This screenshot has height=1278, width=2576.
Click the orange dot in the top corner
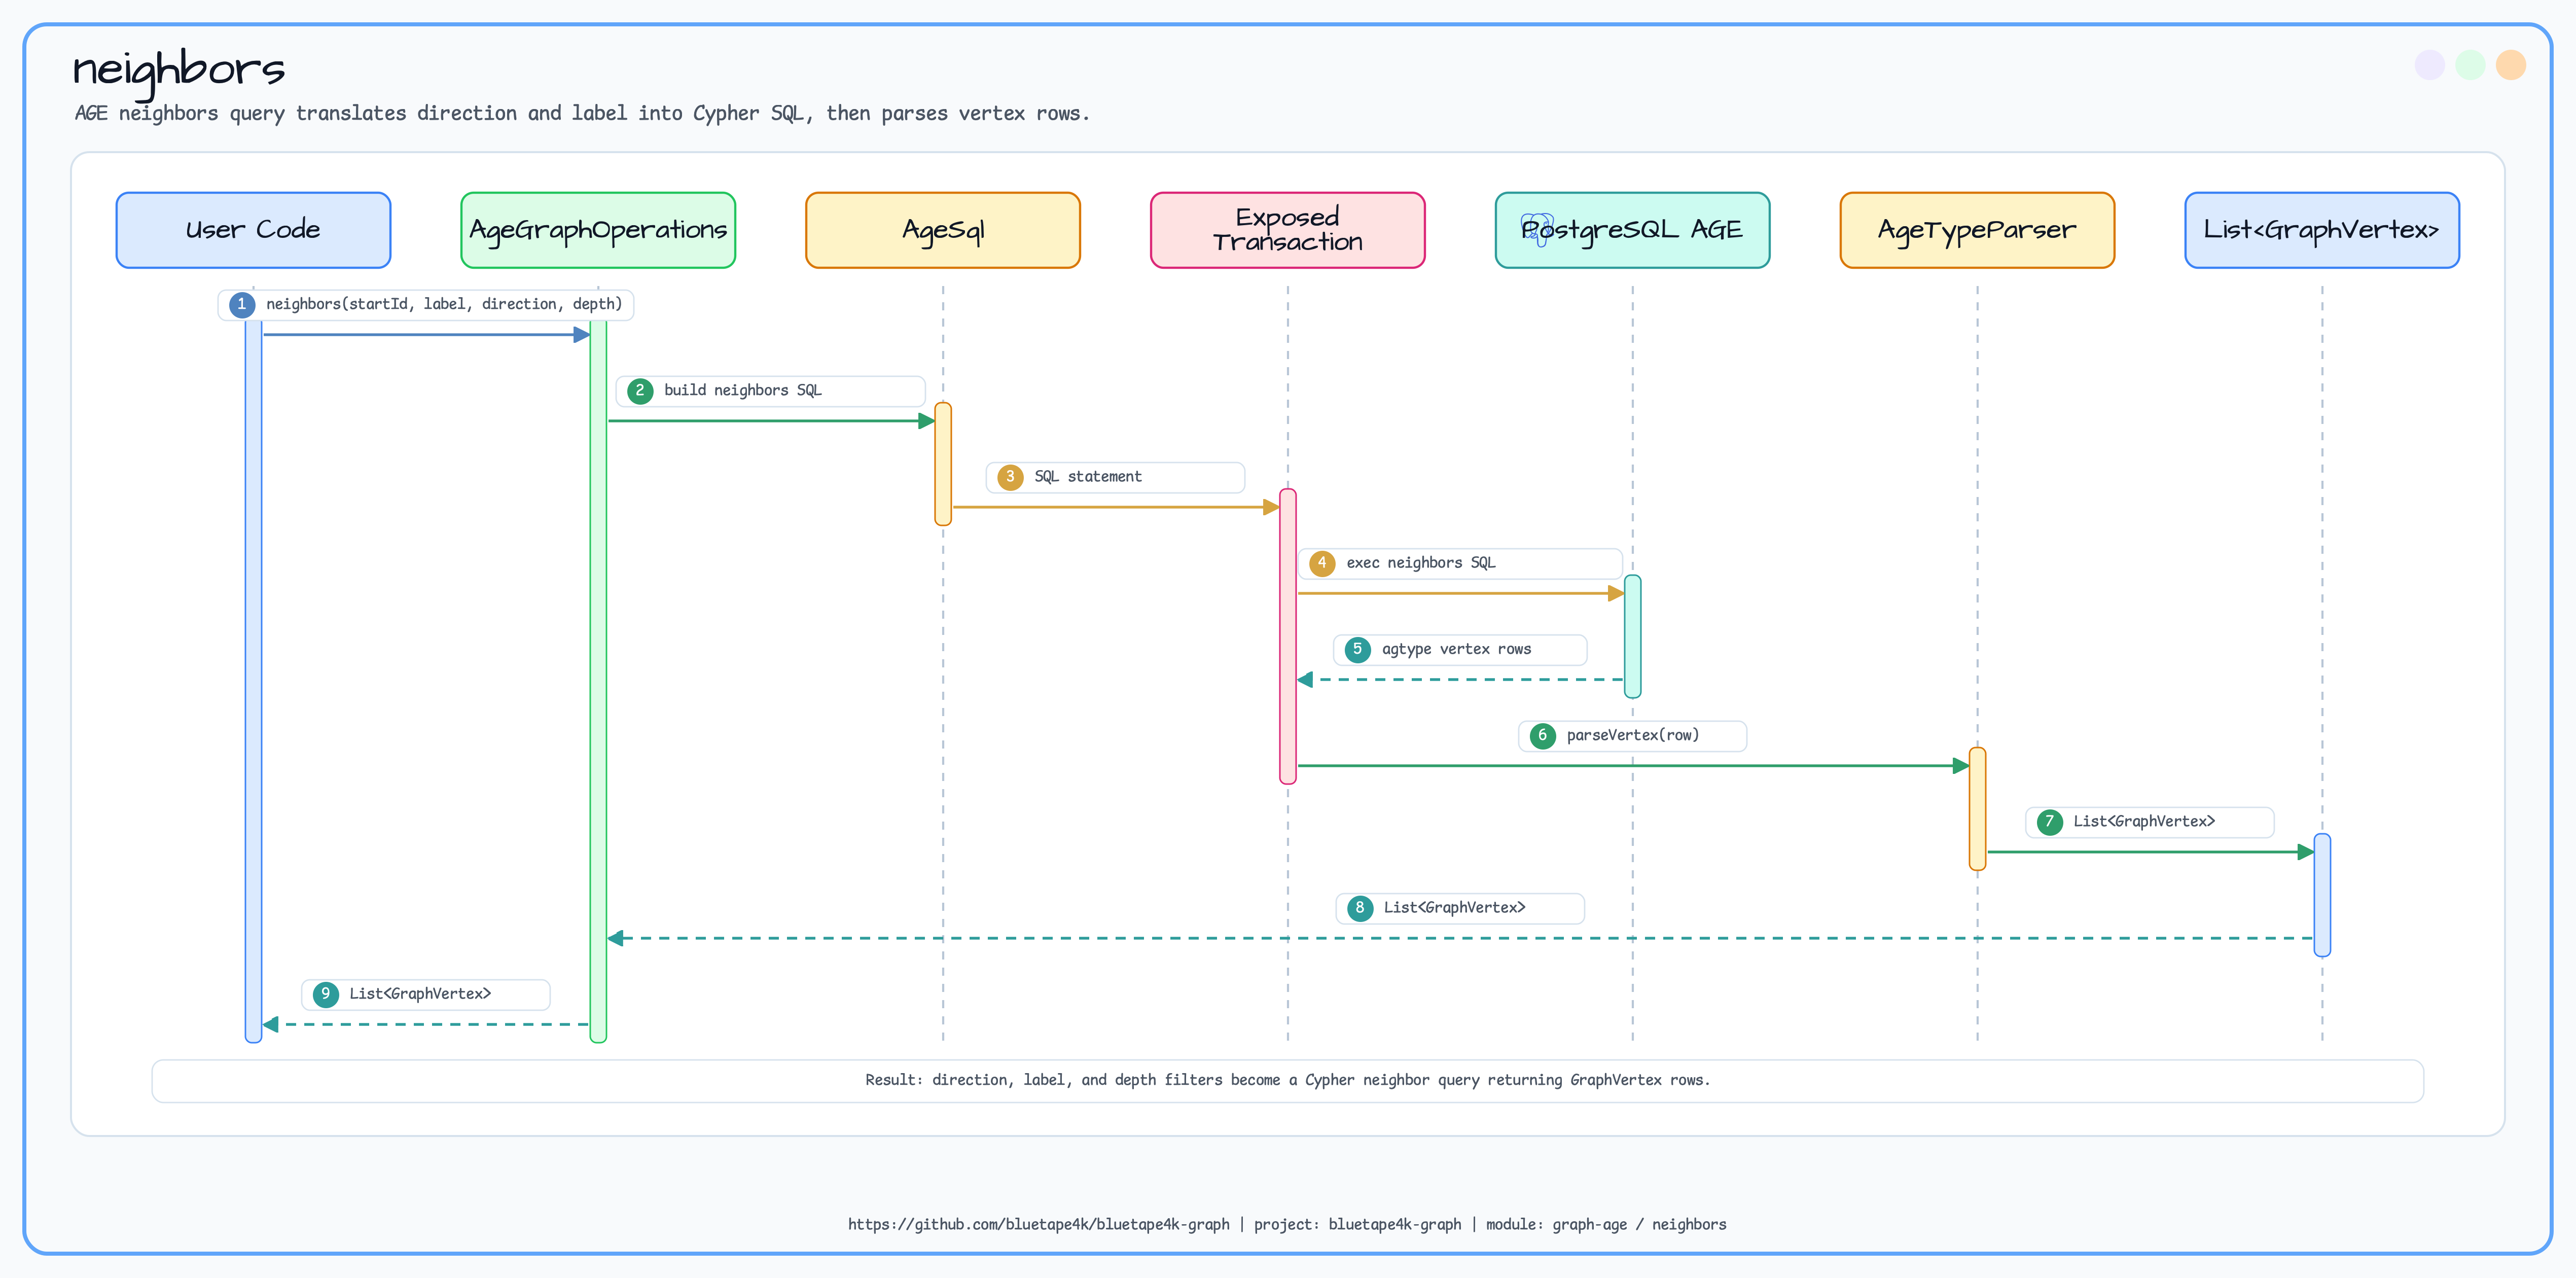click(2511, 65)
